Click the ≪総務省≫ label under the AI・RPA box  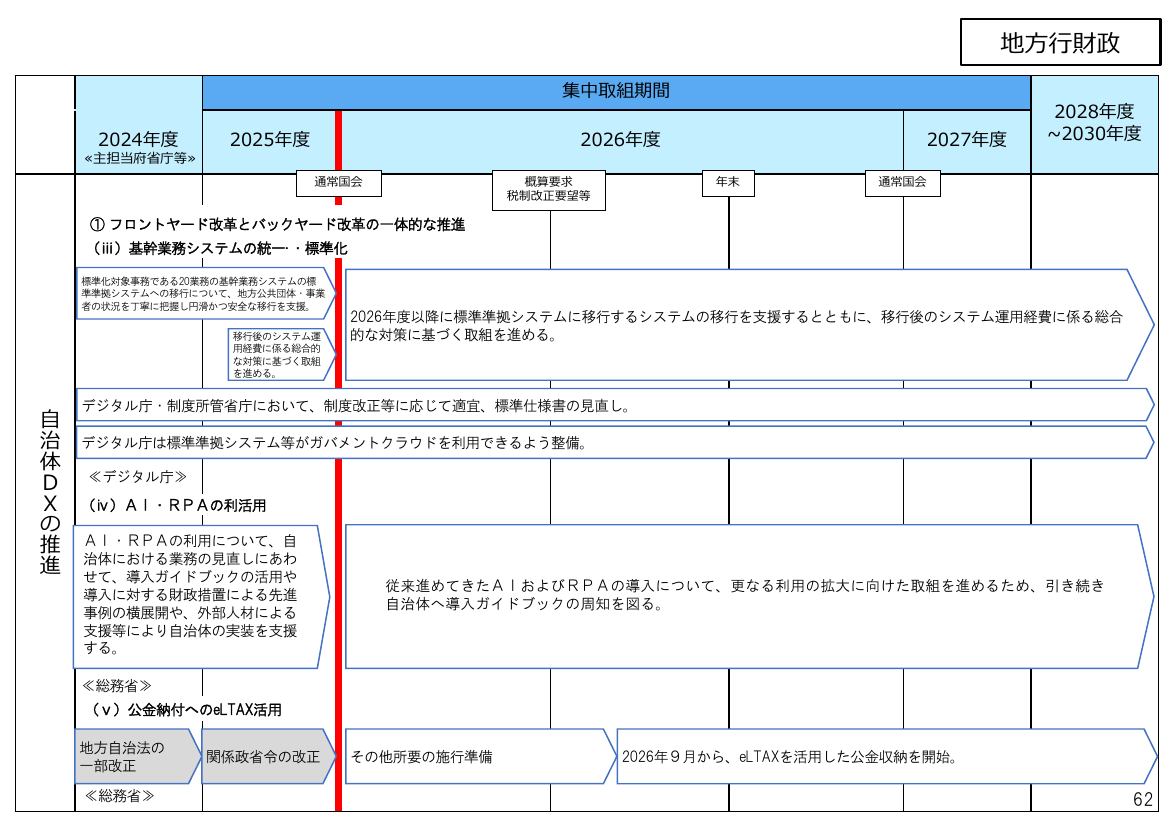pos(117,685)
